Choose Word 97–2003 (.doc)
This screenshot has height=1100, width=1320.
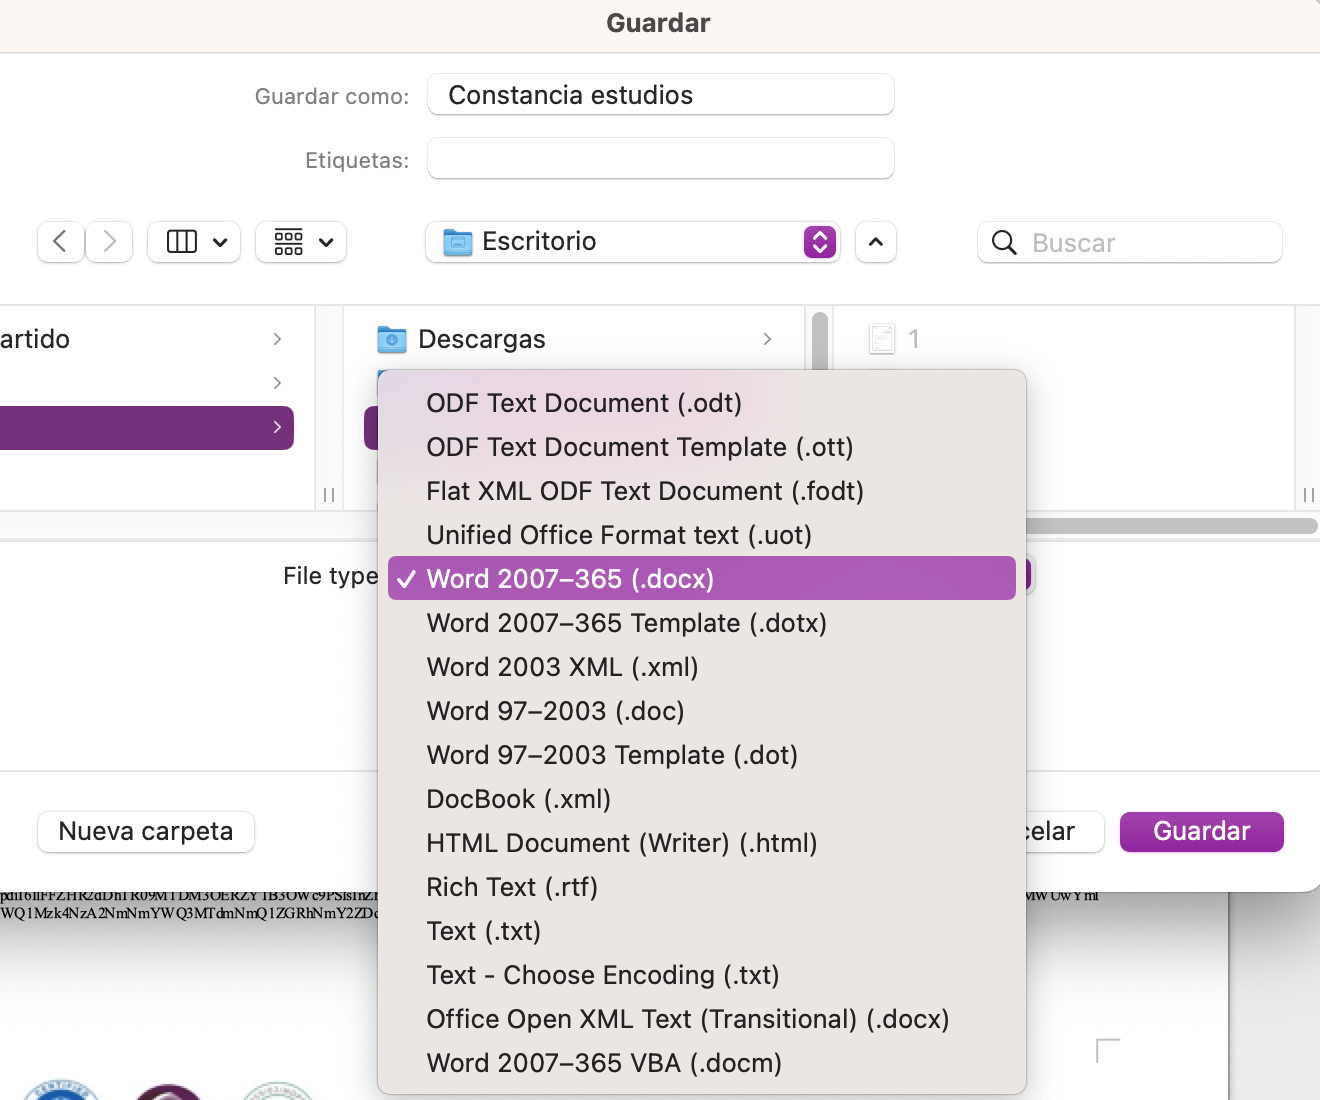tap(702, 711)
